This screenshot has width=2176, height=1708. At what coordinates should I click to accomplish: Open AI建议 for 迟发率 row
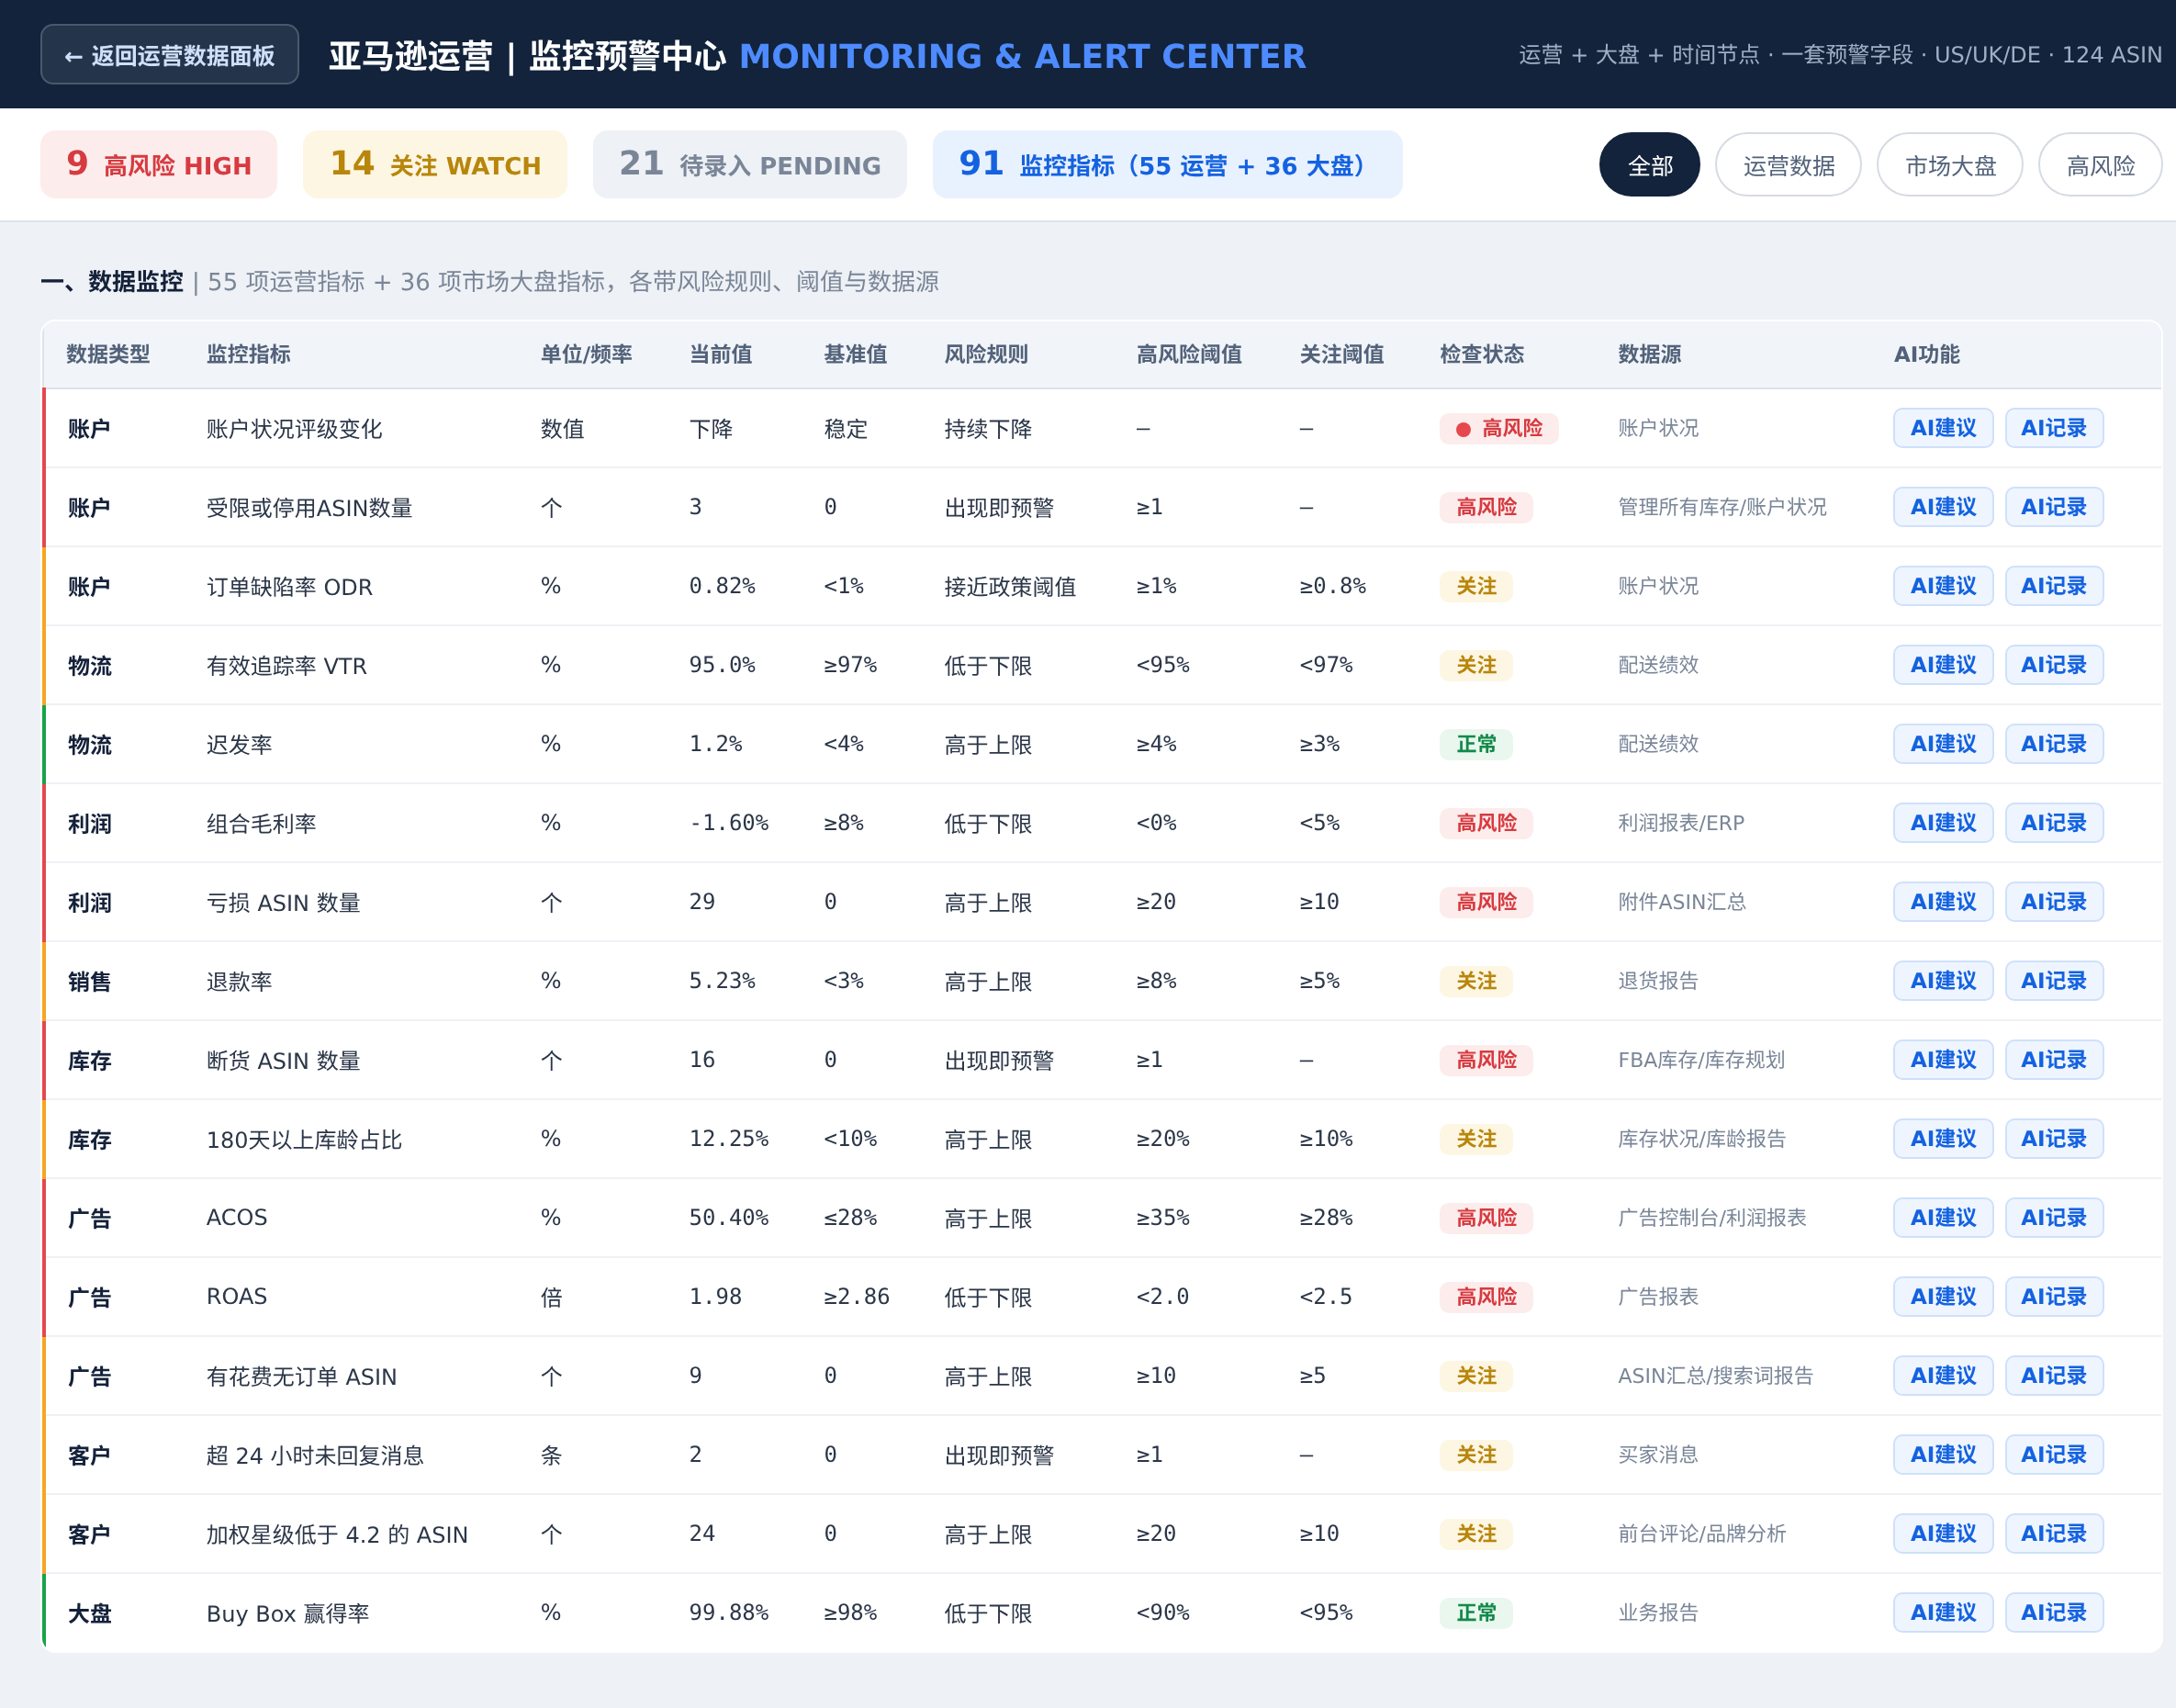point(1943,744)
